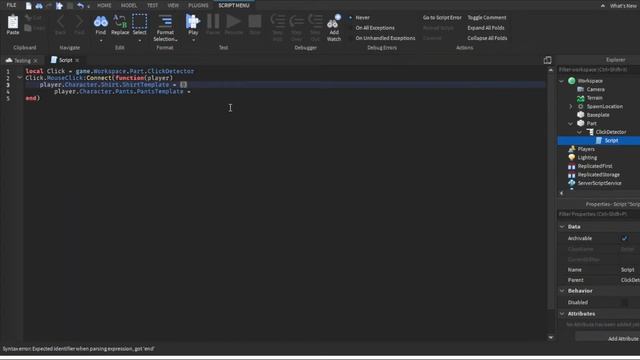The height and width of the screenshot is (360, 640).
Task: Click the Filter workspace search field
Action: (x=598, y=70)
